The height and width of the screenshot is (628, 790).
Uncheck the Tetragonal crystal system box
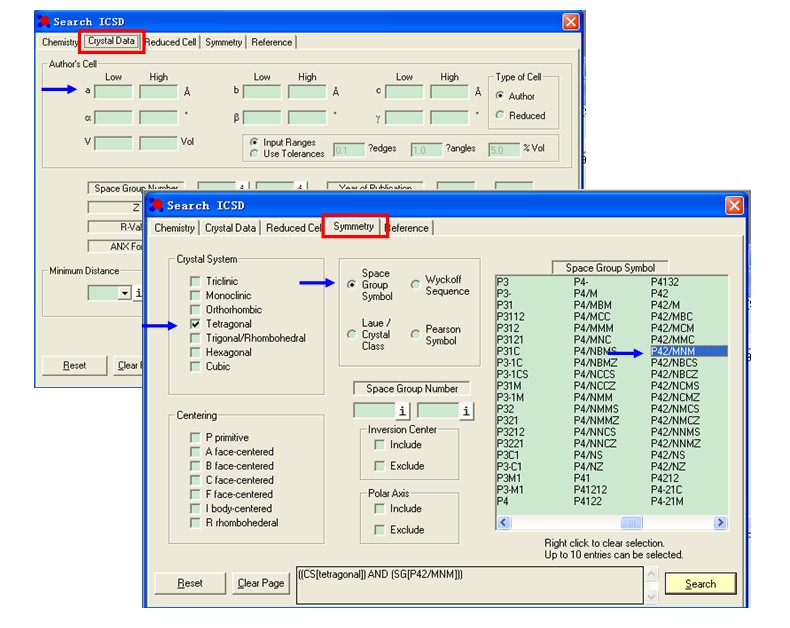(195, 324)
